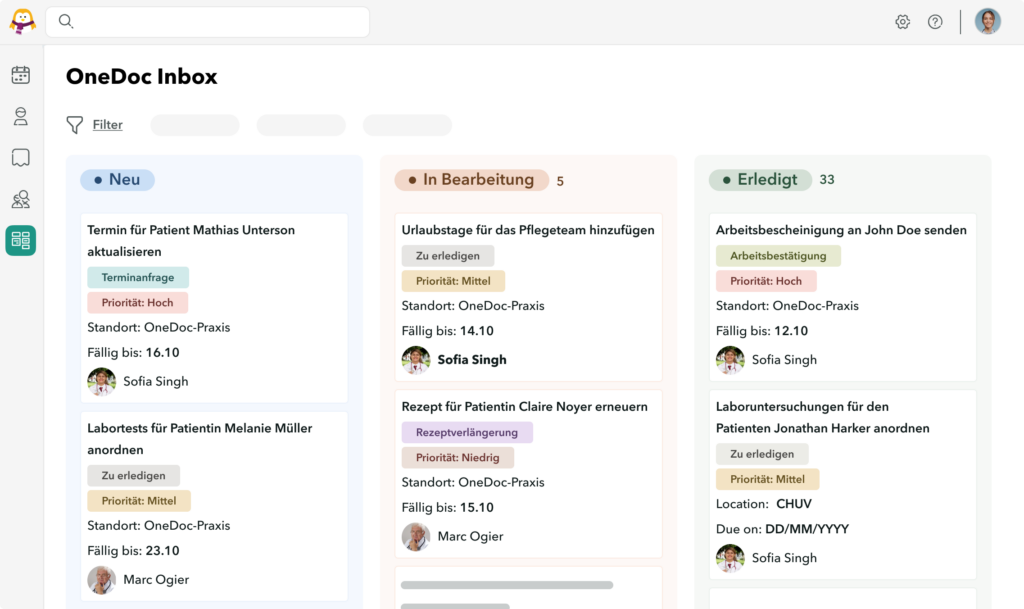Click Priorität: Mittel tag on Müller card
Screen dimensions: 1024x609
[x=138, y=501]
